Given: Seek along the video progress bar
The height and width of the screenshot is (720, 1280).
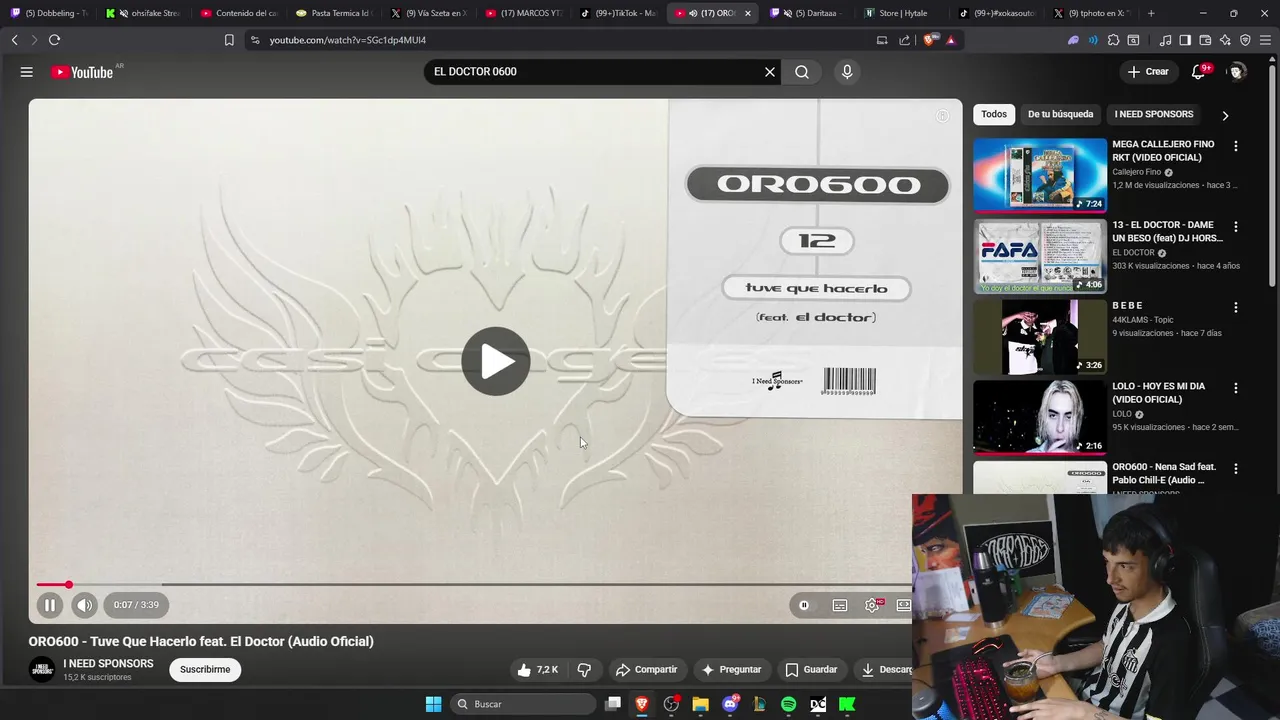Looking at the screenshot, I should pos(474,585).
